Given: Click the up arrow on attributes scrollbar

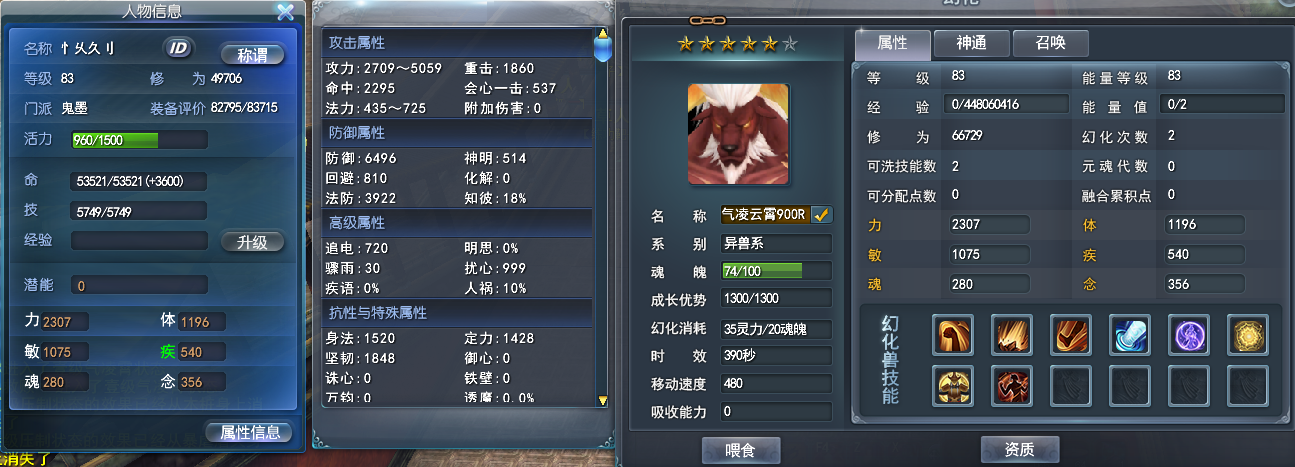Looking at the screenshot, I should [x=602, y=34].
